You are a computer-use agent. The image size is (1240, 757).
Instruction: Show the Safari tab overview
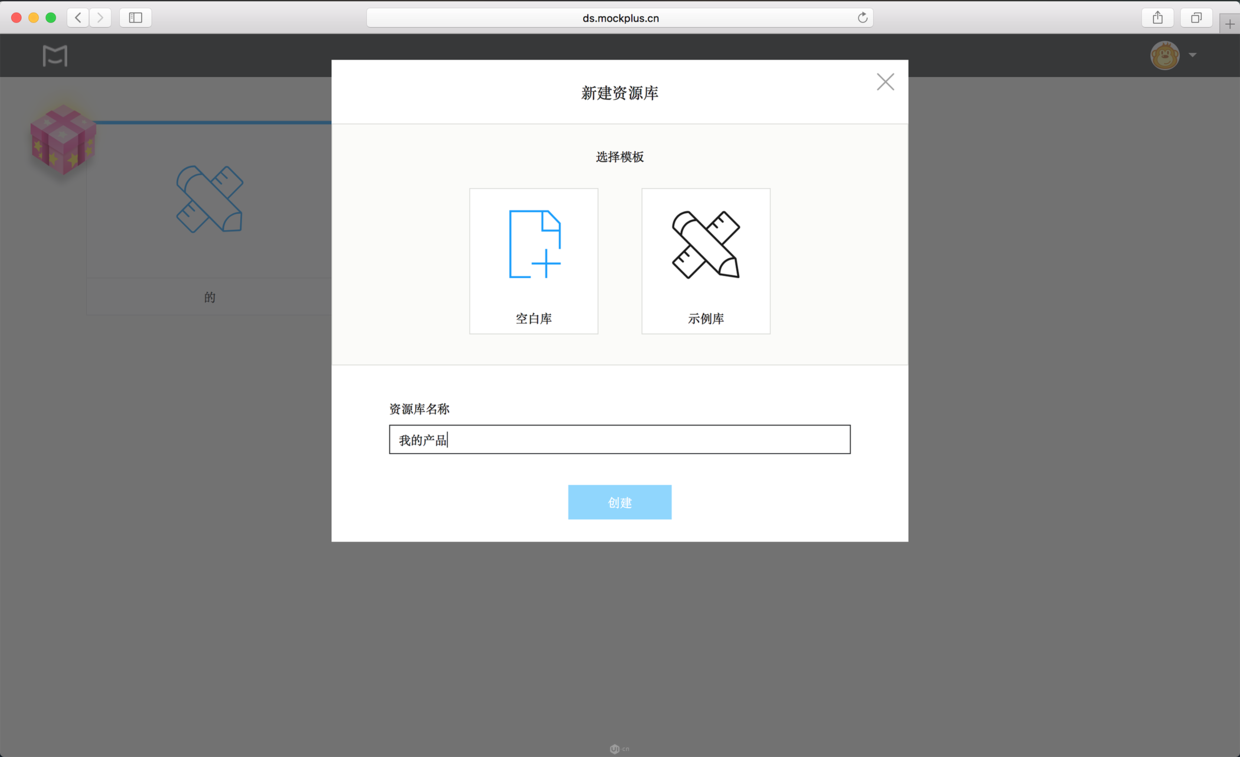(x=1195, y=18)
